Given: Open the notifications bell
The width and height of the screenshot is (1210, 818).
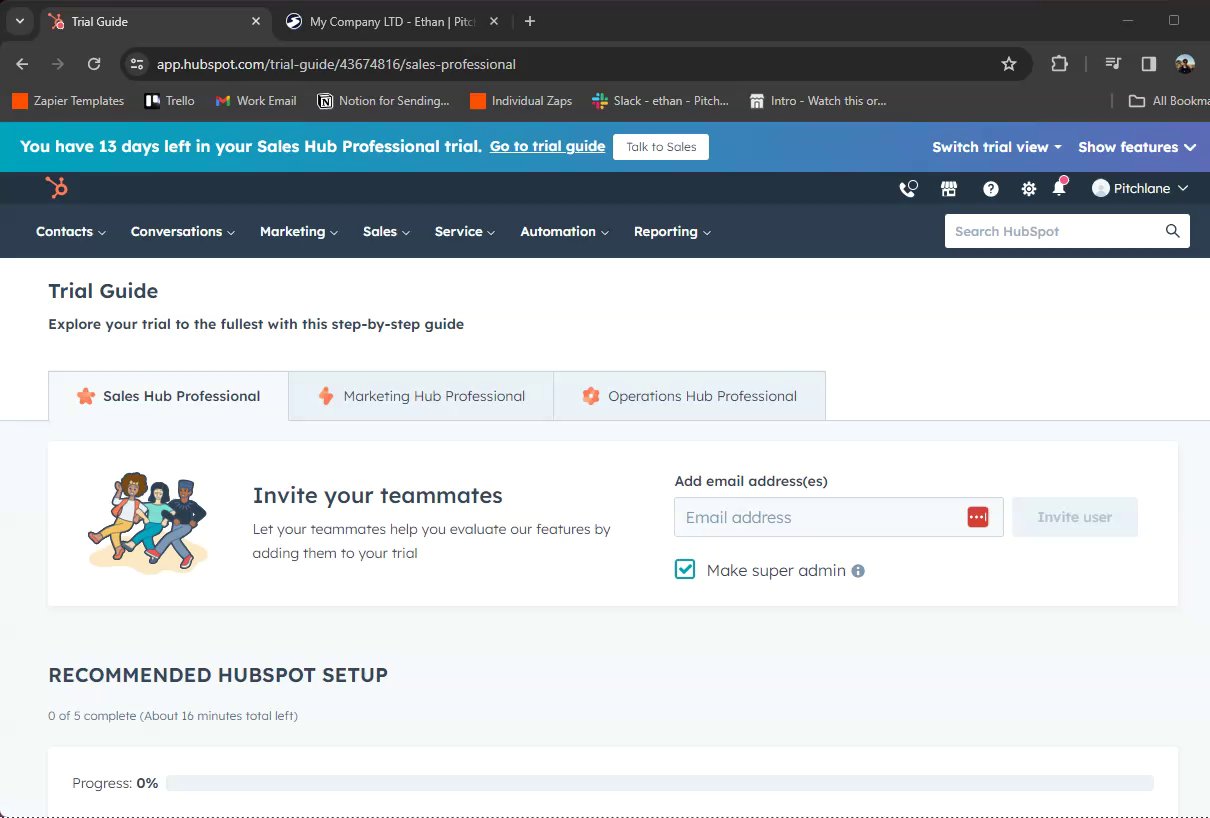Looking at the screenshot, I should coord(1059,188).
